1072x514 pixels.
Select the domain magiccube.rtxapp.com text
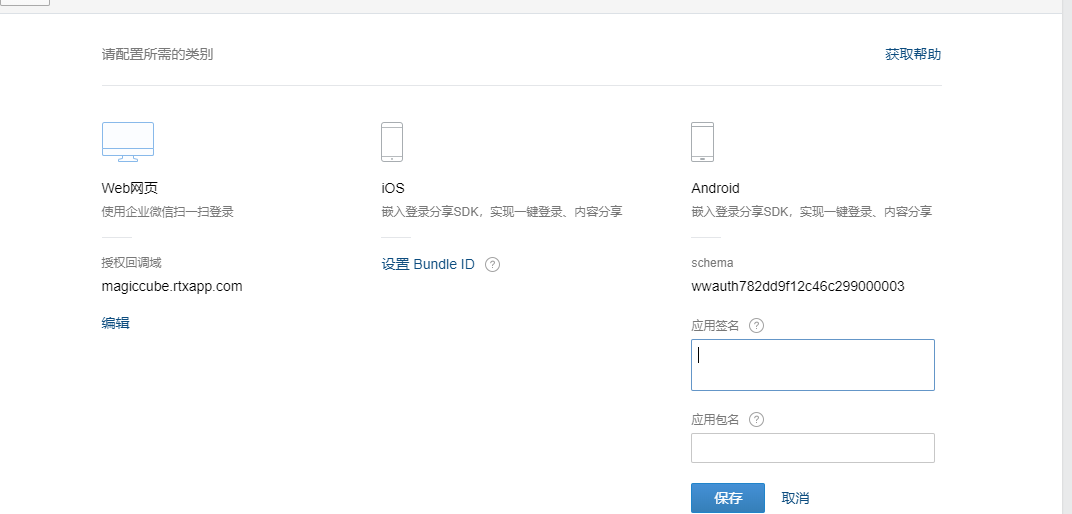point(172,286)
